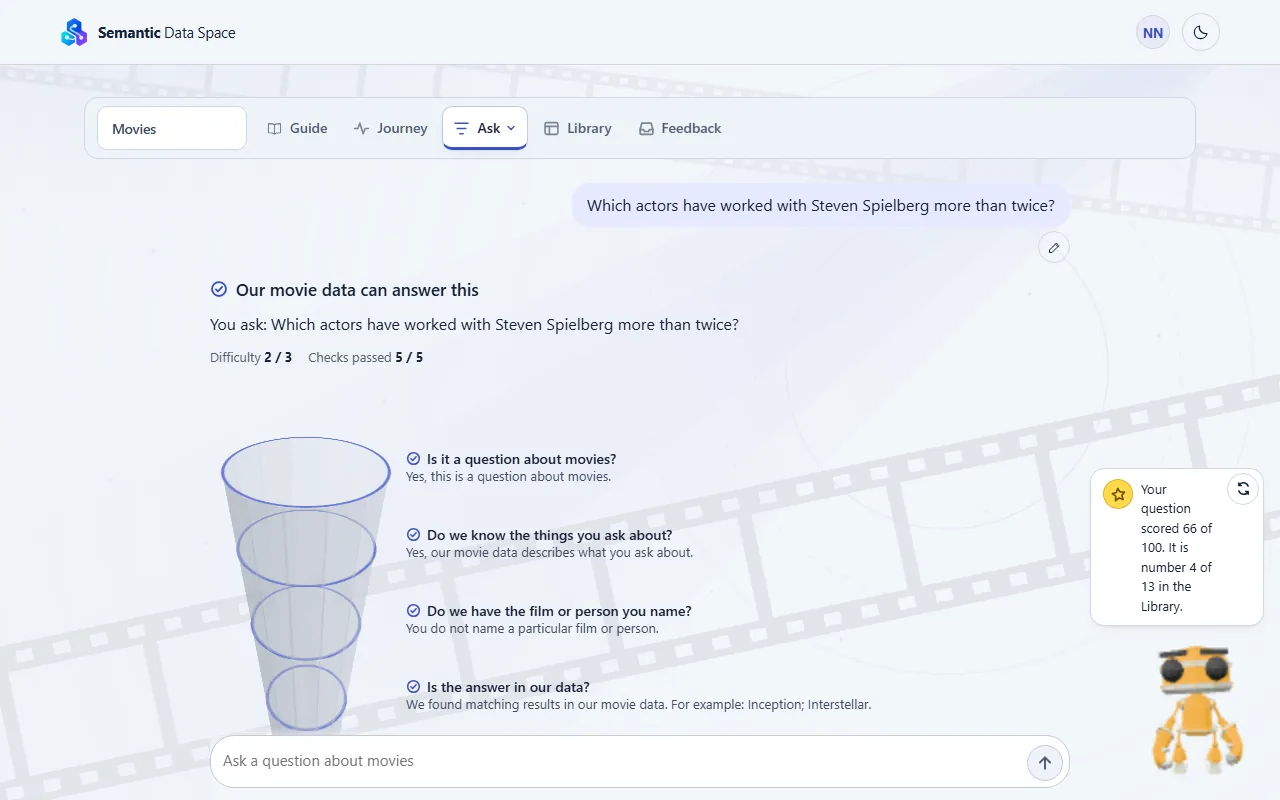Click the 'Difficulty 2 / 3' text
Viewport: 1280px width, 800px height.
(x=251, y=357)
